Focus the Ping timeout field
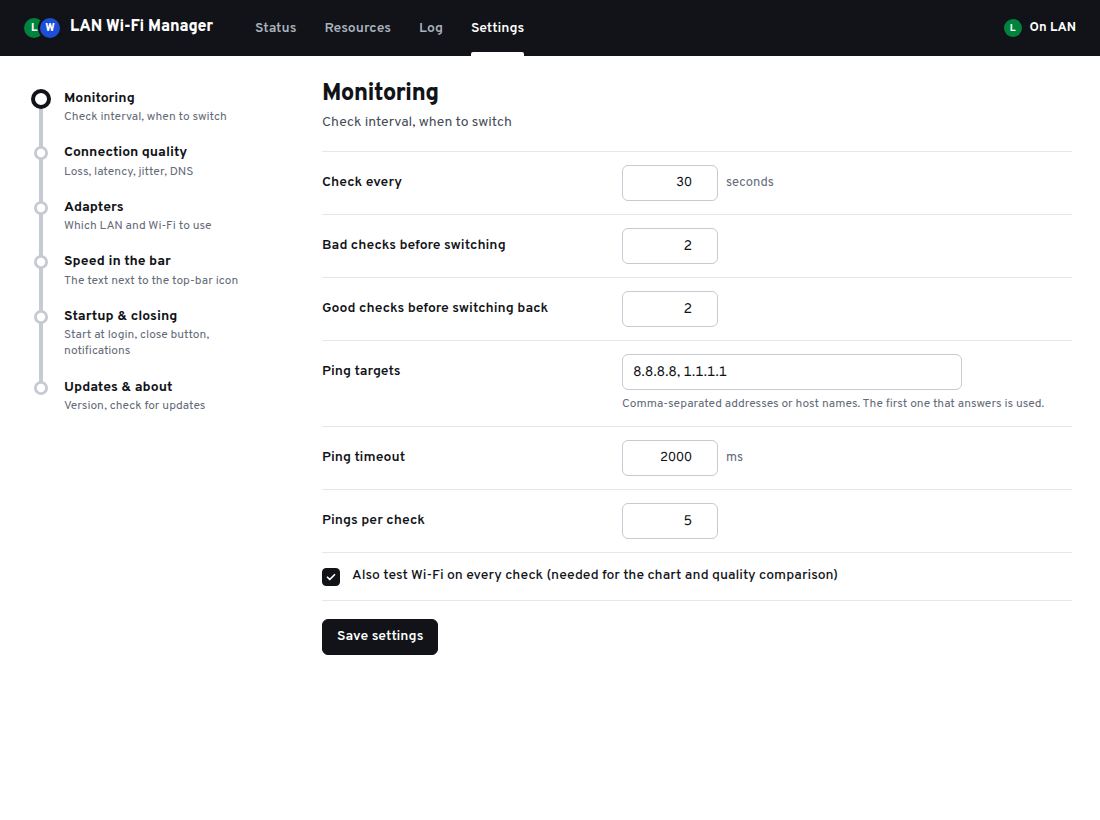 tap(670, 458)
